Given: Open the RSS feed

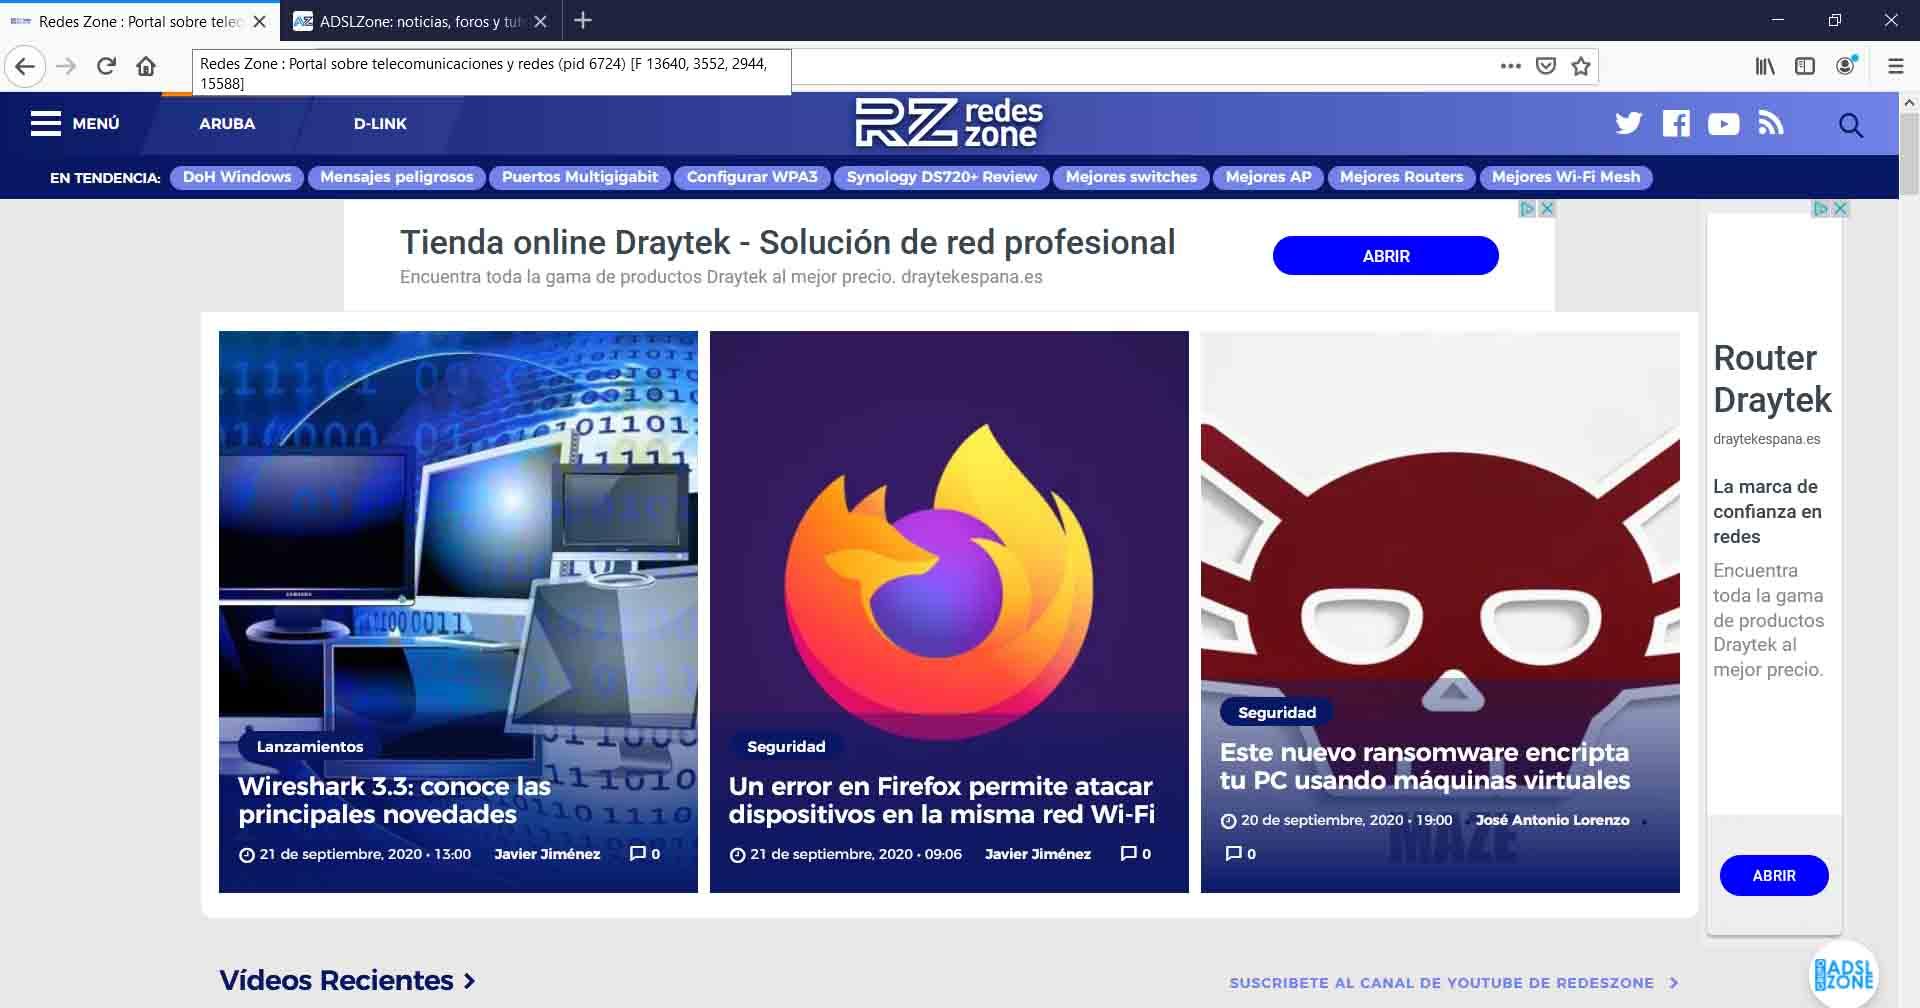Looking at the screenshot, I should click(1771, 123).
